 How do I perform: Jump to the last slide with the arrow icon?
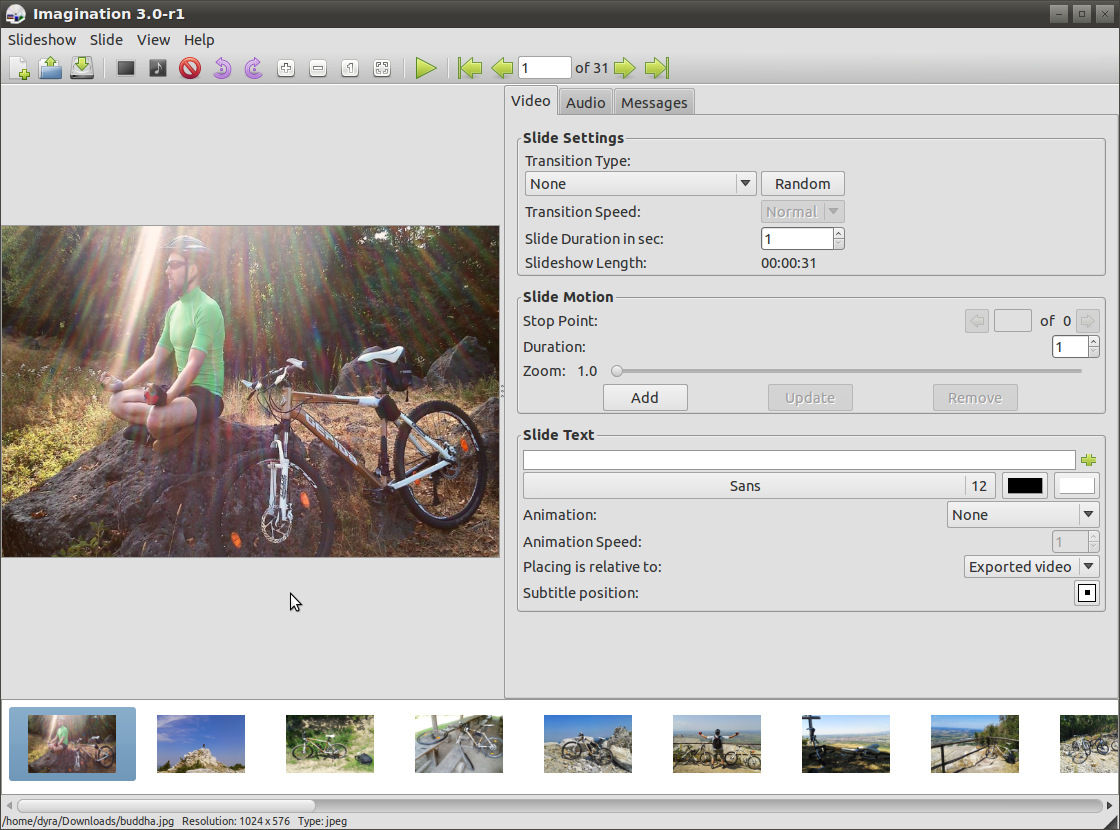click(x=657, y=69)
